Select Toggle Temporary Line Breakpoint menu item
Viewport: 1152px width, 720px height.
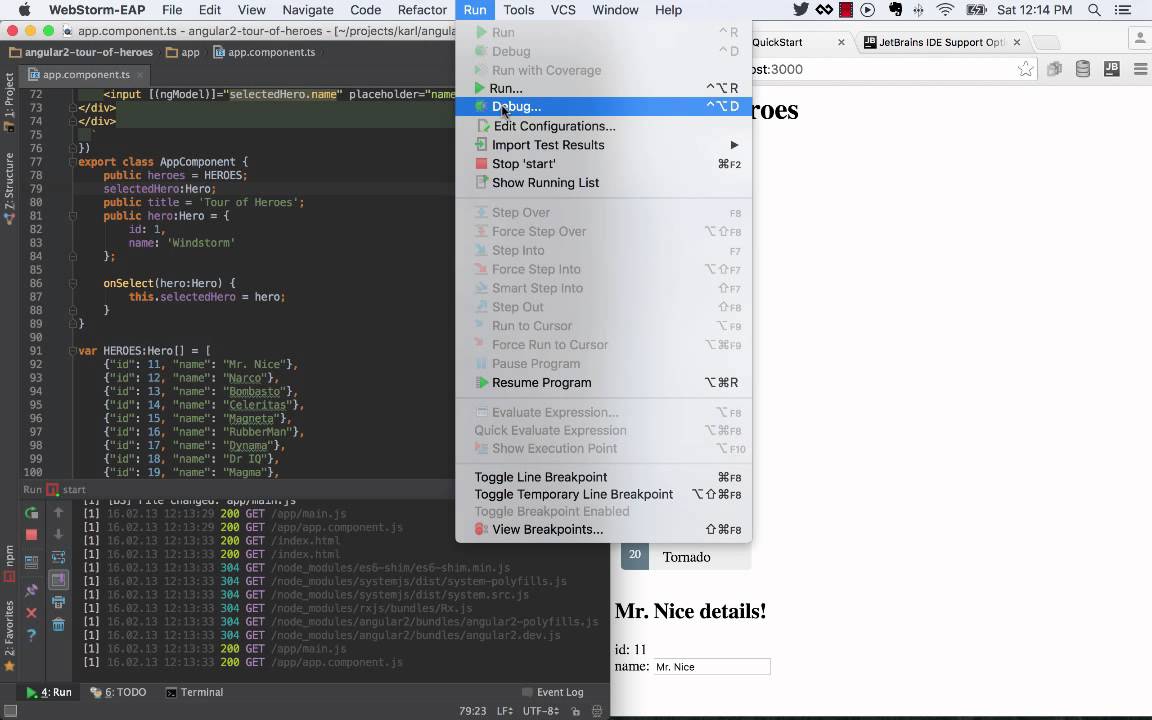click(604, 494)
